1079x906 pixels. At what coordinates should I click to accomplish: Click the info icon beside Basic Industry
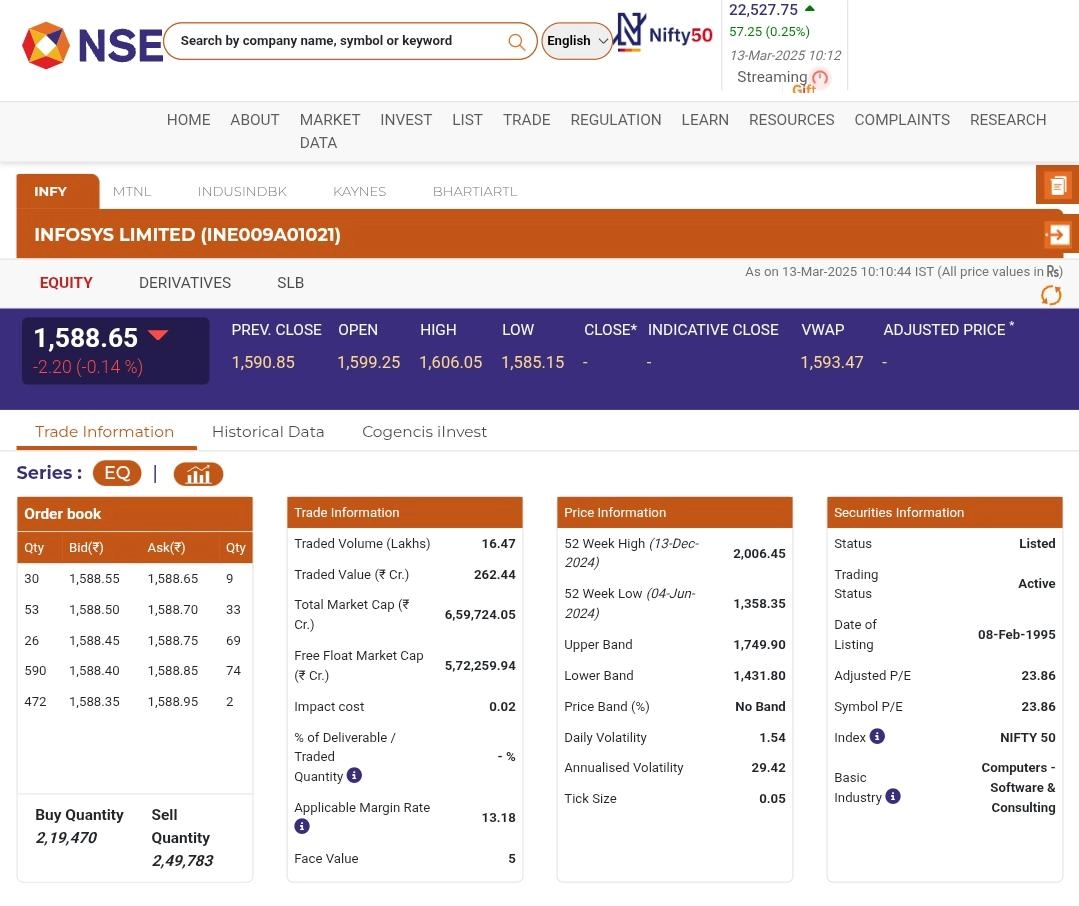click(893, 797)
